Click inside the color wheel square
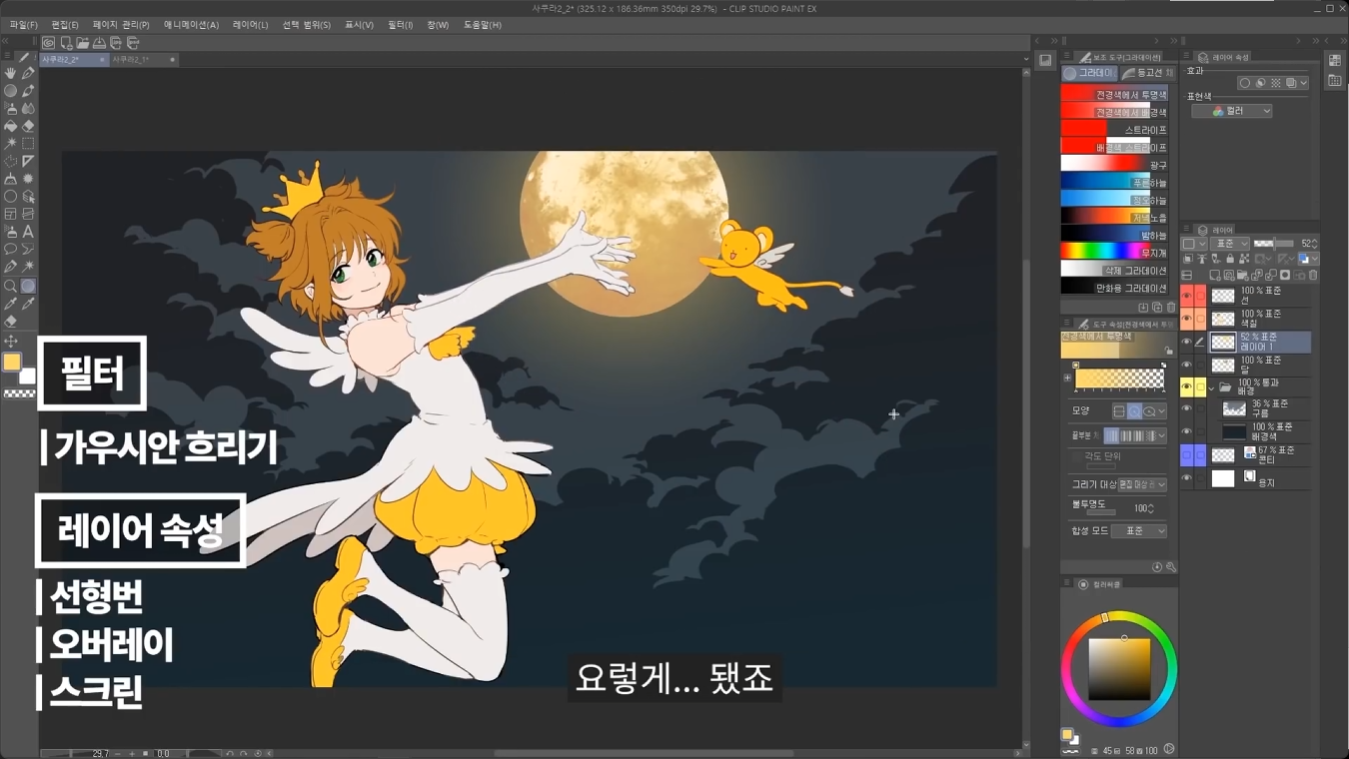 (x=1119, y=669)
